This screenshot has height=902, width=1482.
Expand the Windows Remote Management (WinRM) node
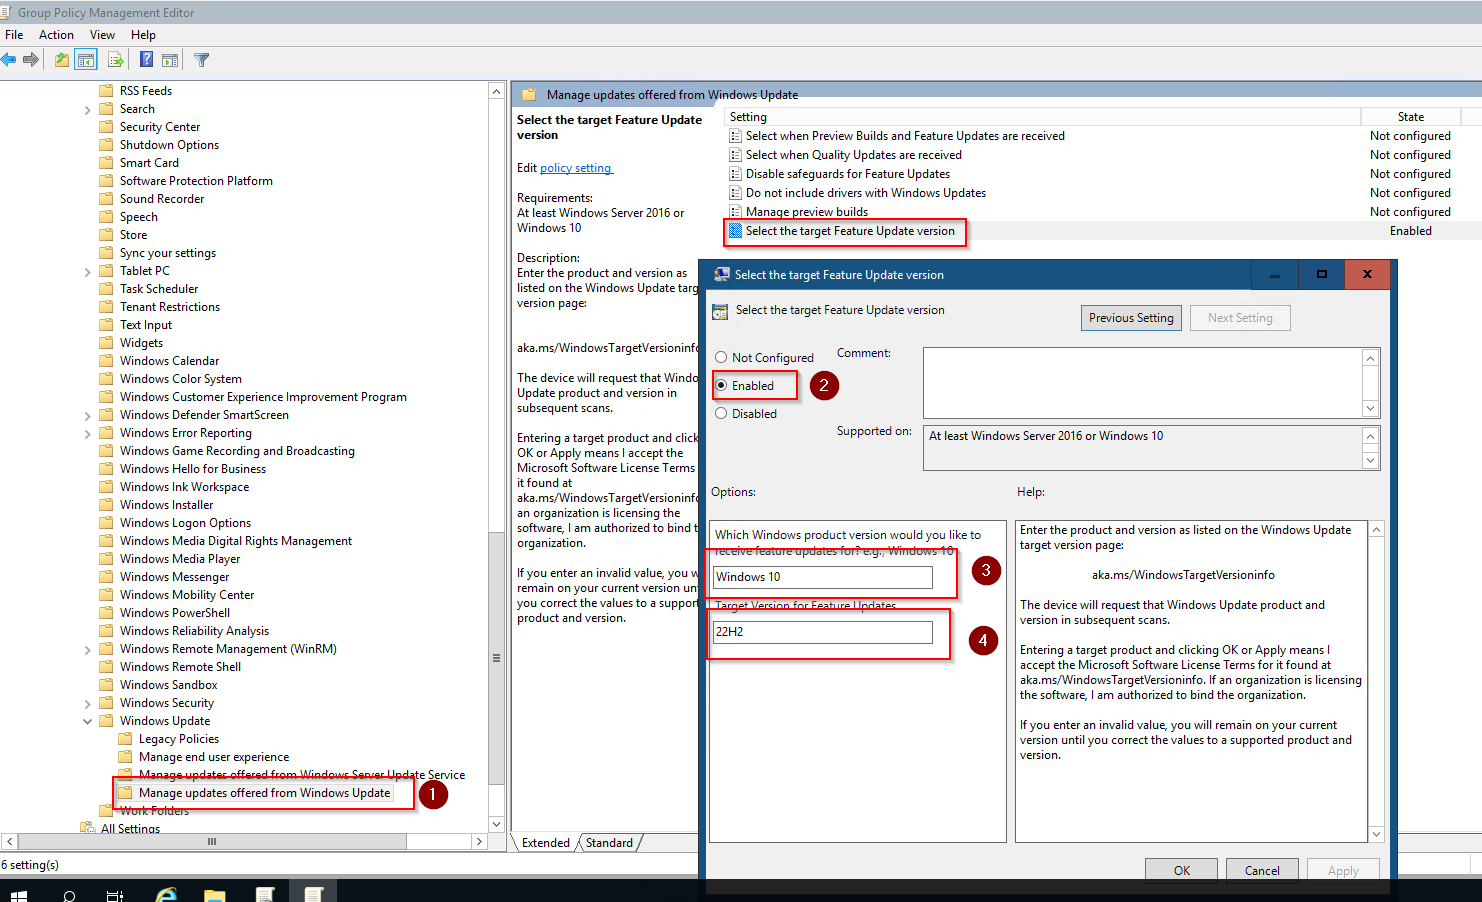[88, 649]
